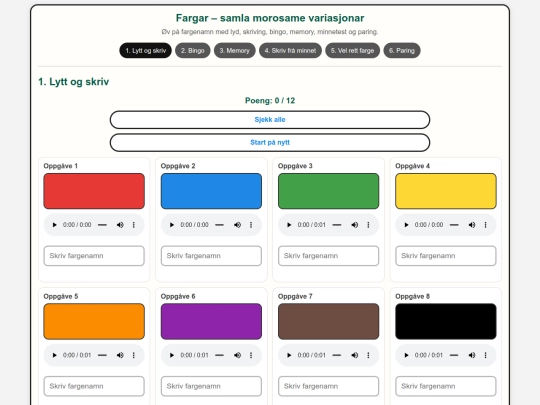Seek on Oppgåve 8 audio progress bar
This screenshot has height=405, width=540.
[454, 355]
